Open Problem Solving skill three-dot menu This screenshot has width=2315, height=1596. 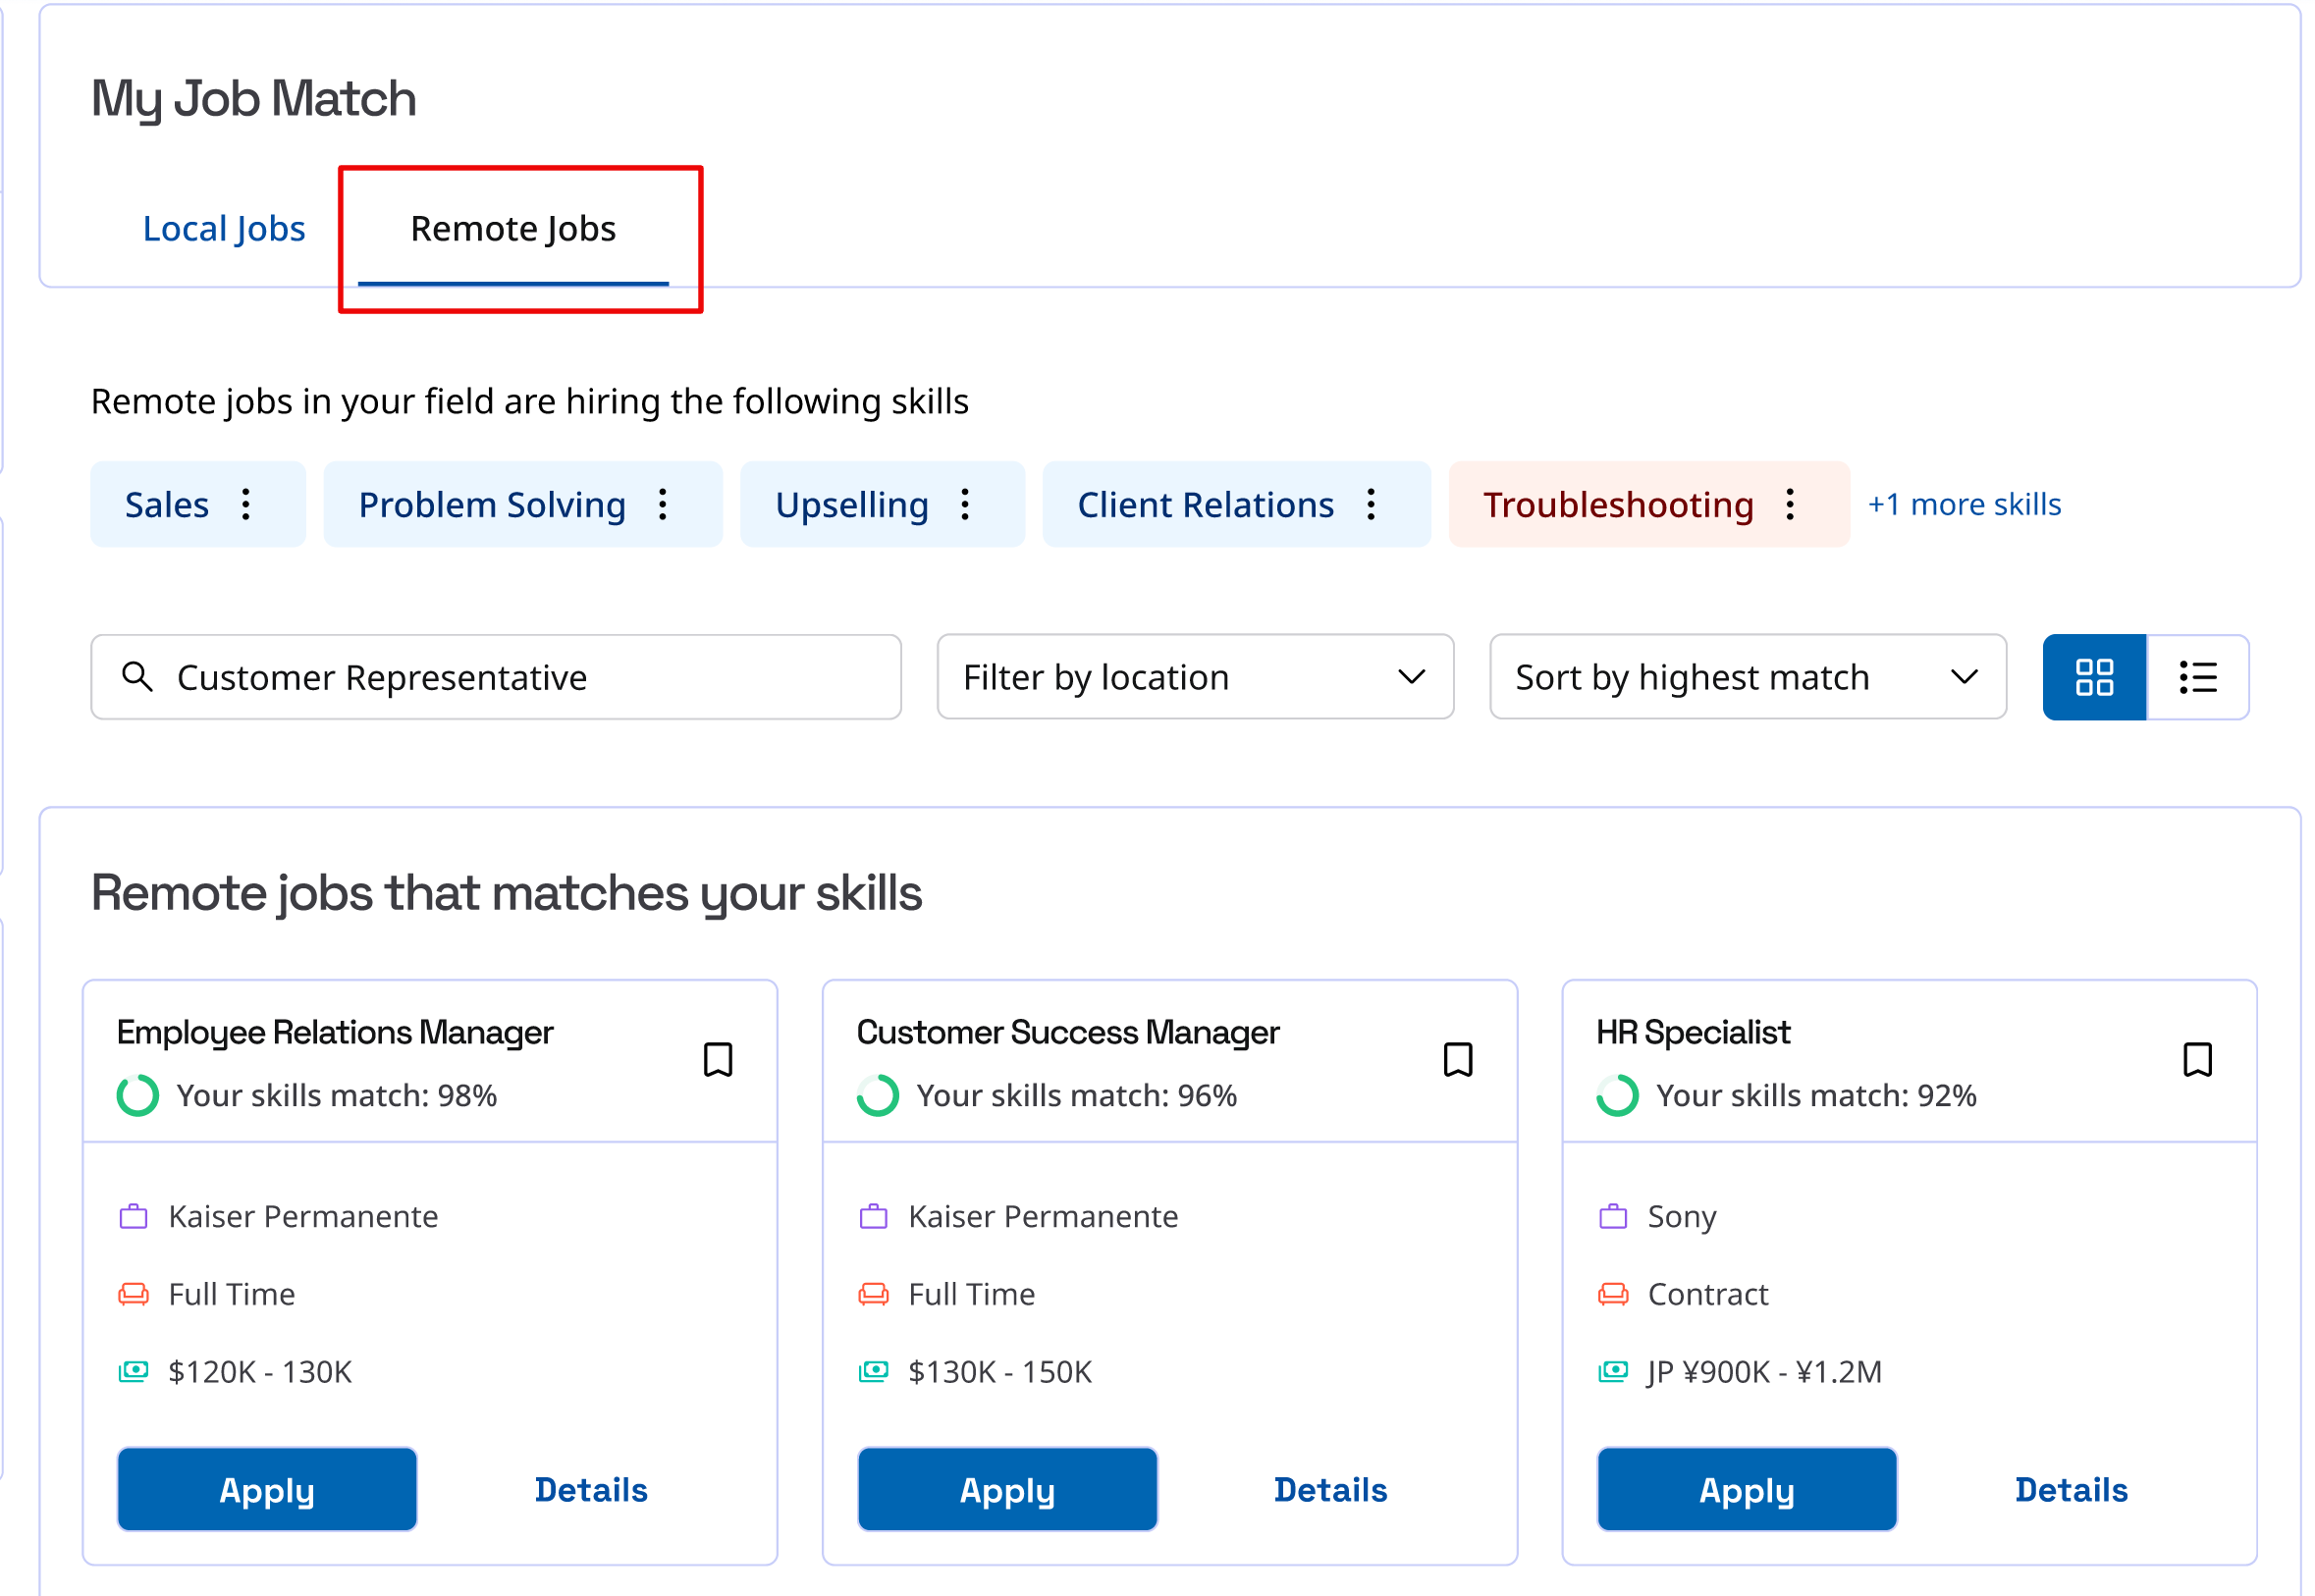coord(663,504)
